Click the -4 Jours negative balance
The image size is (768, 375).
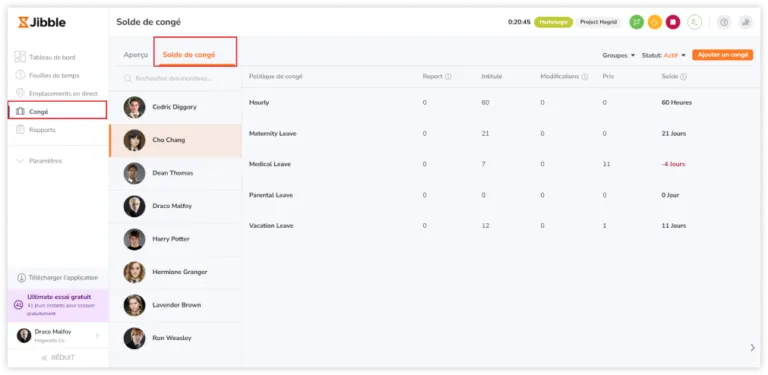673,164
